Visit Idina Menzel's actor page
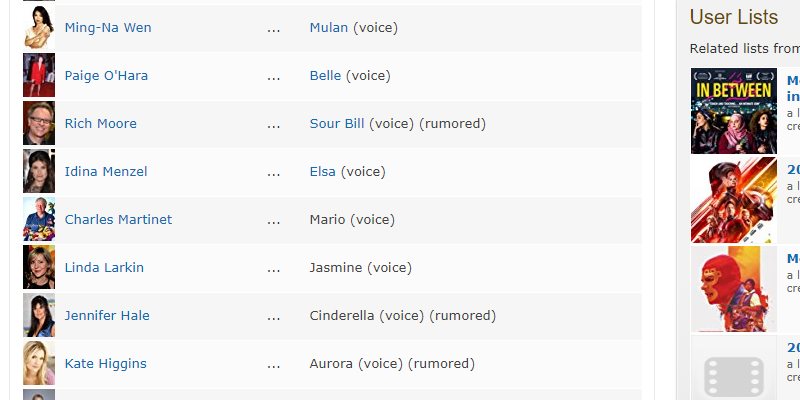Screen dimensions: 800x400 click(103, 171)
